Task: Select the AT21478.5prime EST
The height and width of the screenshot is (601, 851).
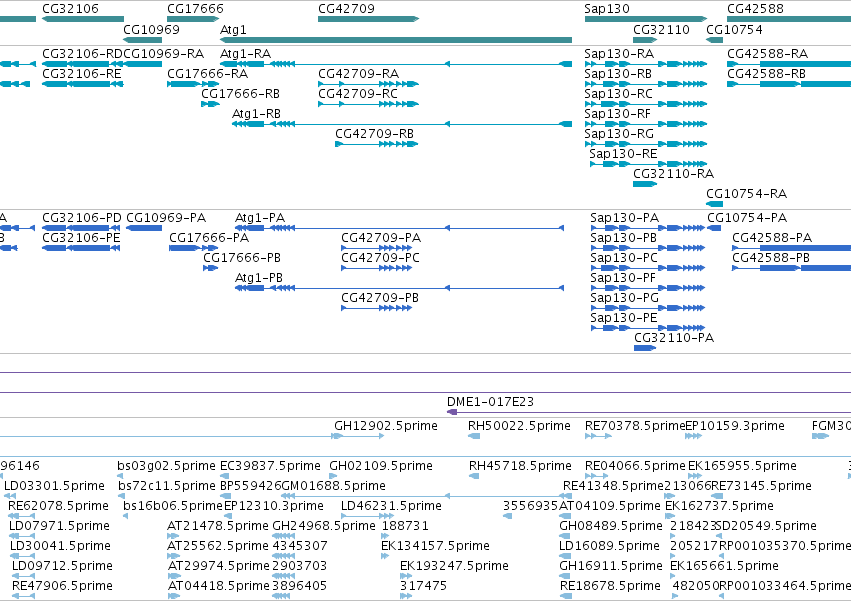Action: [x=173, y=536]
